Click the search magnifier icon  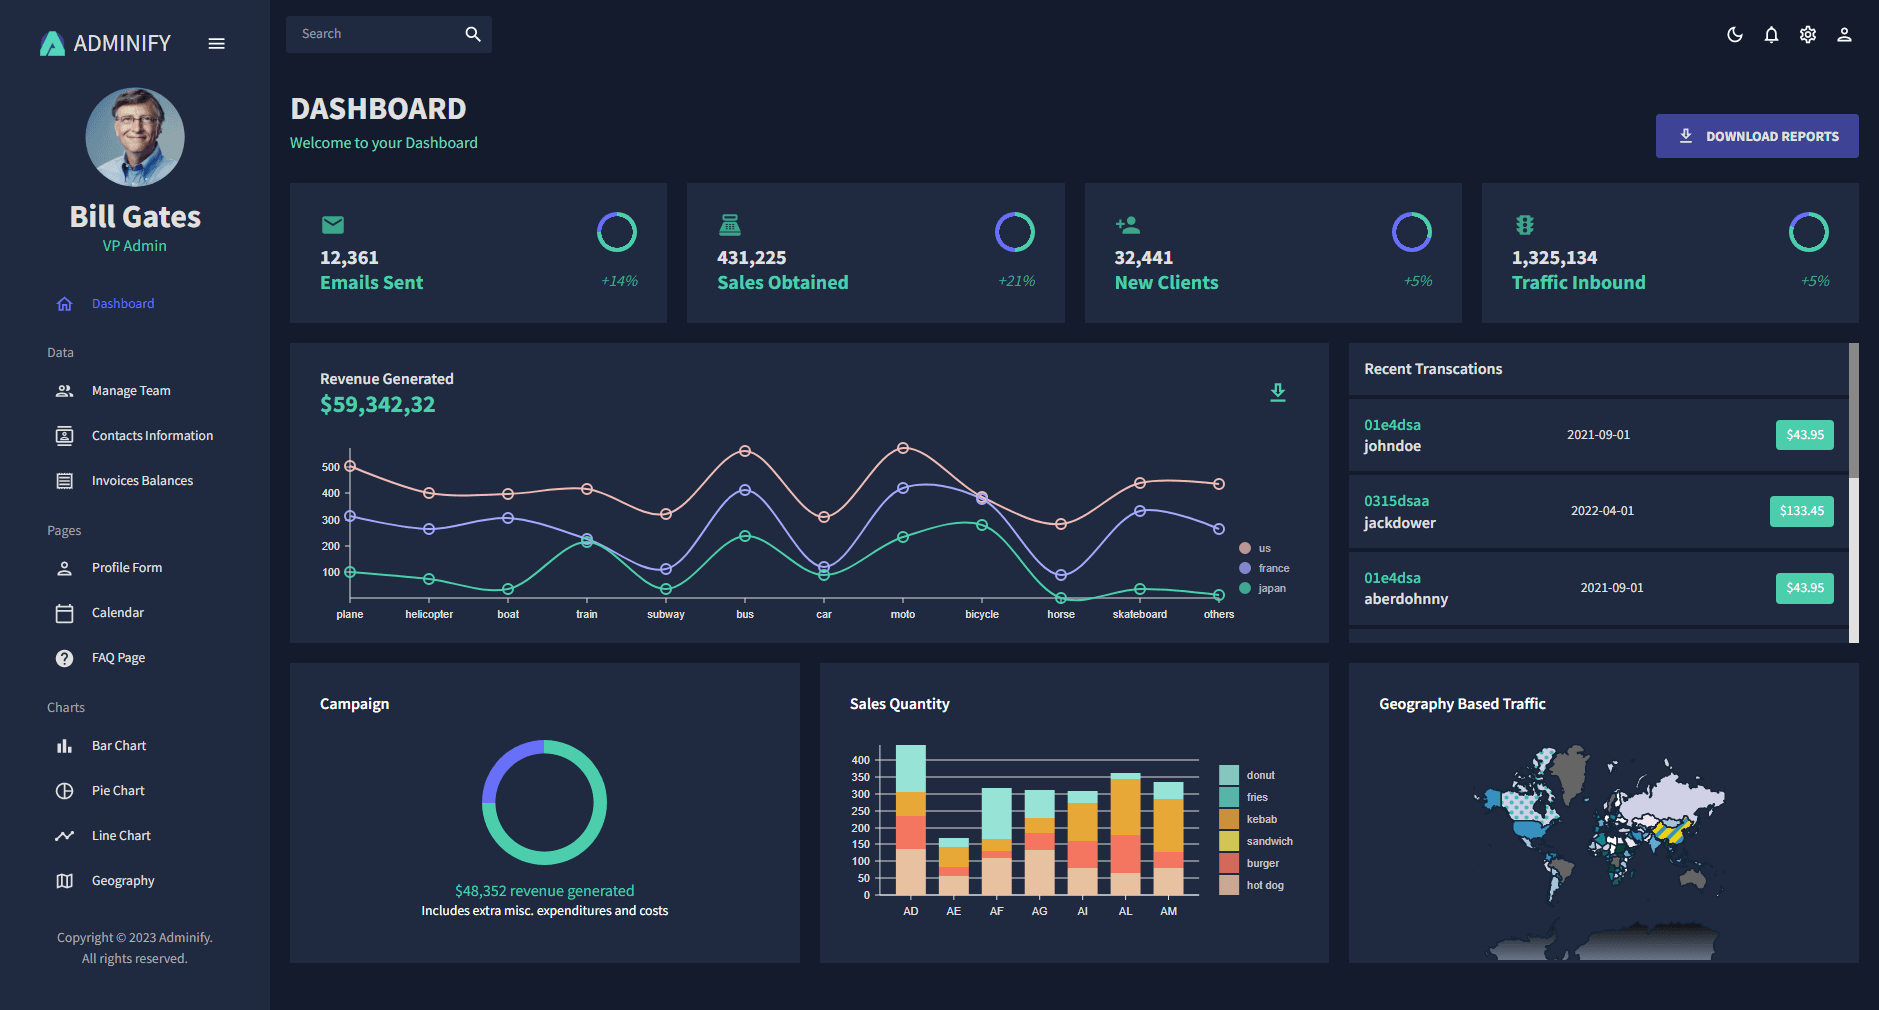[473, 34]
